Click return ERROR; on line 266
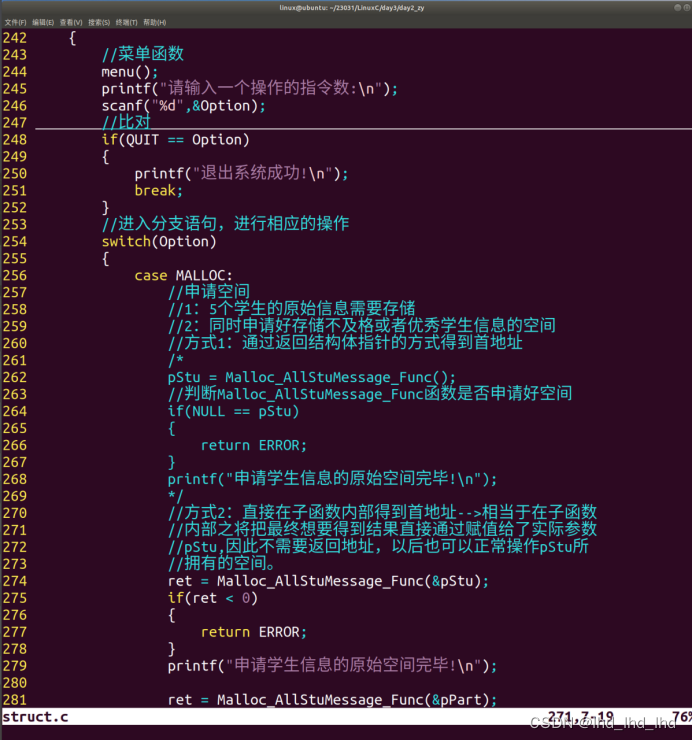 coord(253,445)
